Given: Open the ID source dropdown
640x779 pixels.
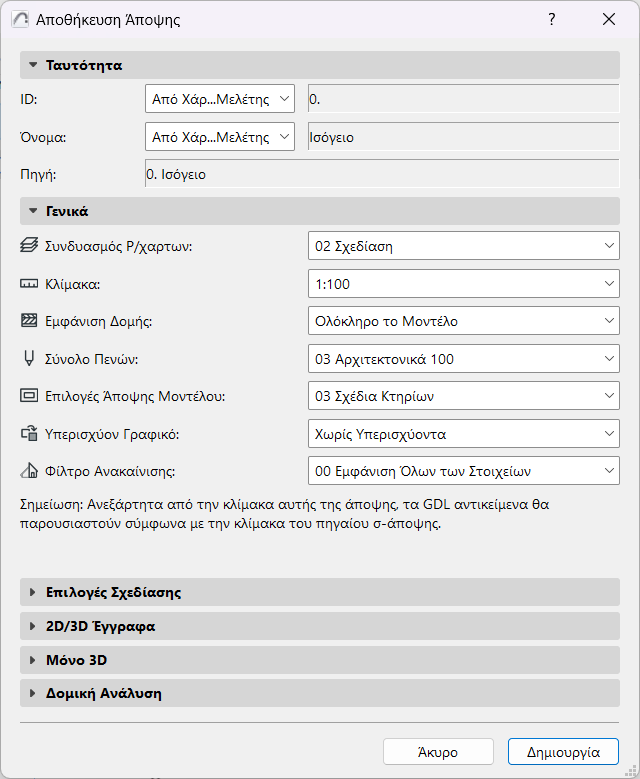Looking at the screenshot, I should [220, 99].
